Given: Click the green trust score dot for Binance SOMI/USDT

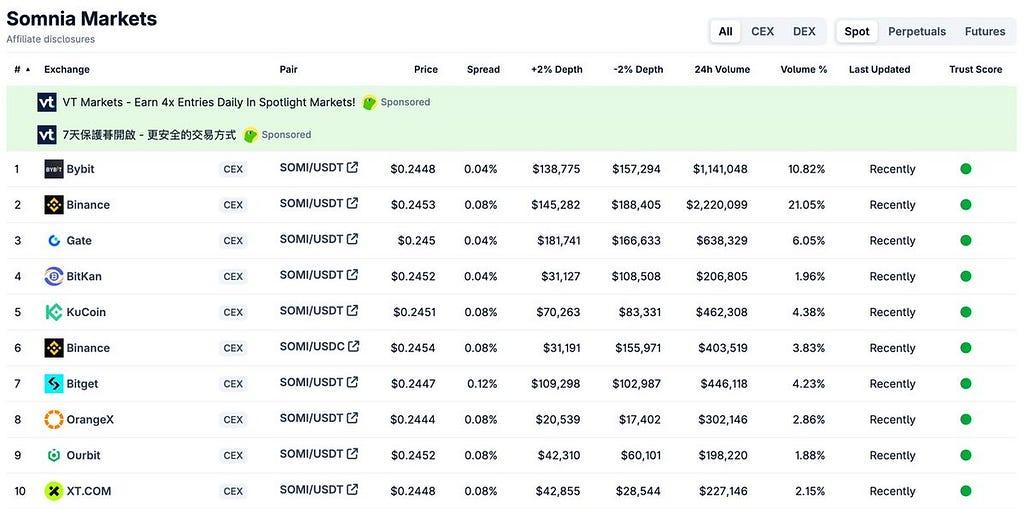Looking at the screenshot, I should [x=965, y=205].
